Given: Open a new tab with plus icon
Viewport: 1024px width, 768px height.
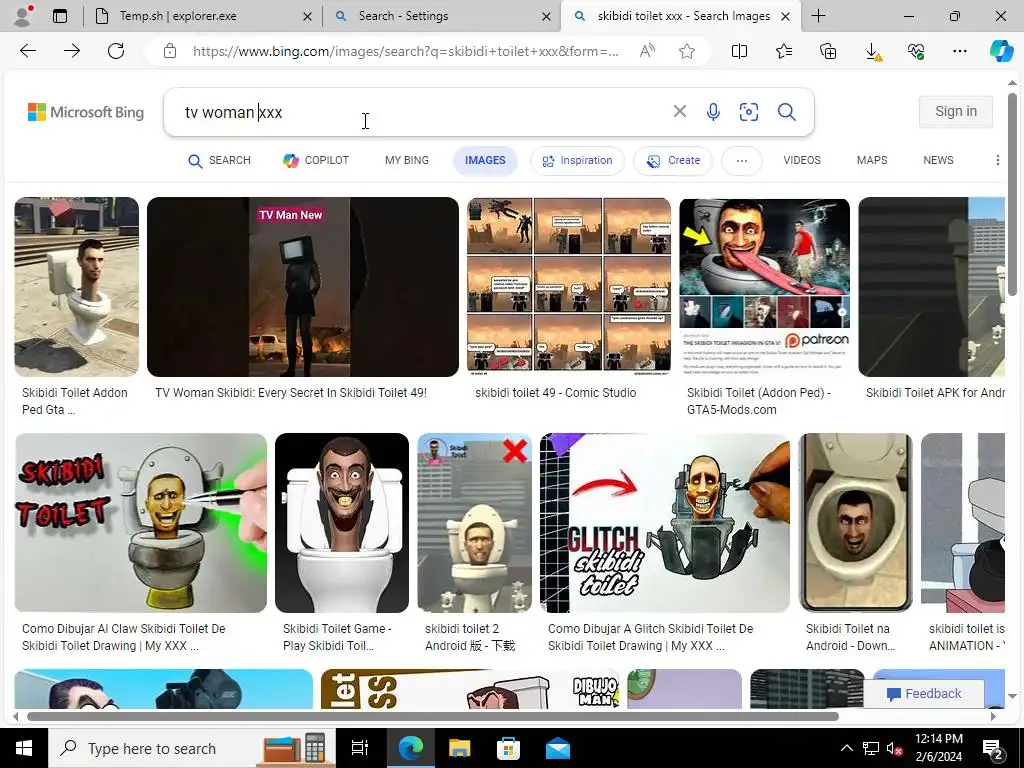Looking at the screenshot, I should (x=818, y=16).
